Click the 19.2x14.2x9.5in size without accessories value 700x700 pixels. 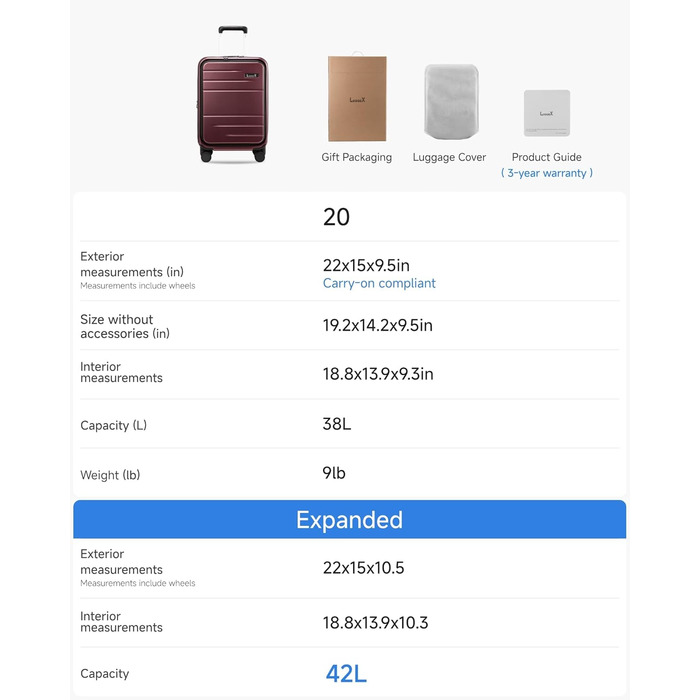[377, 325]
